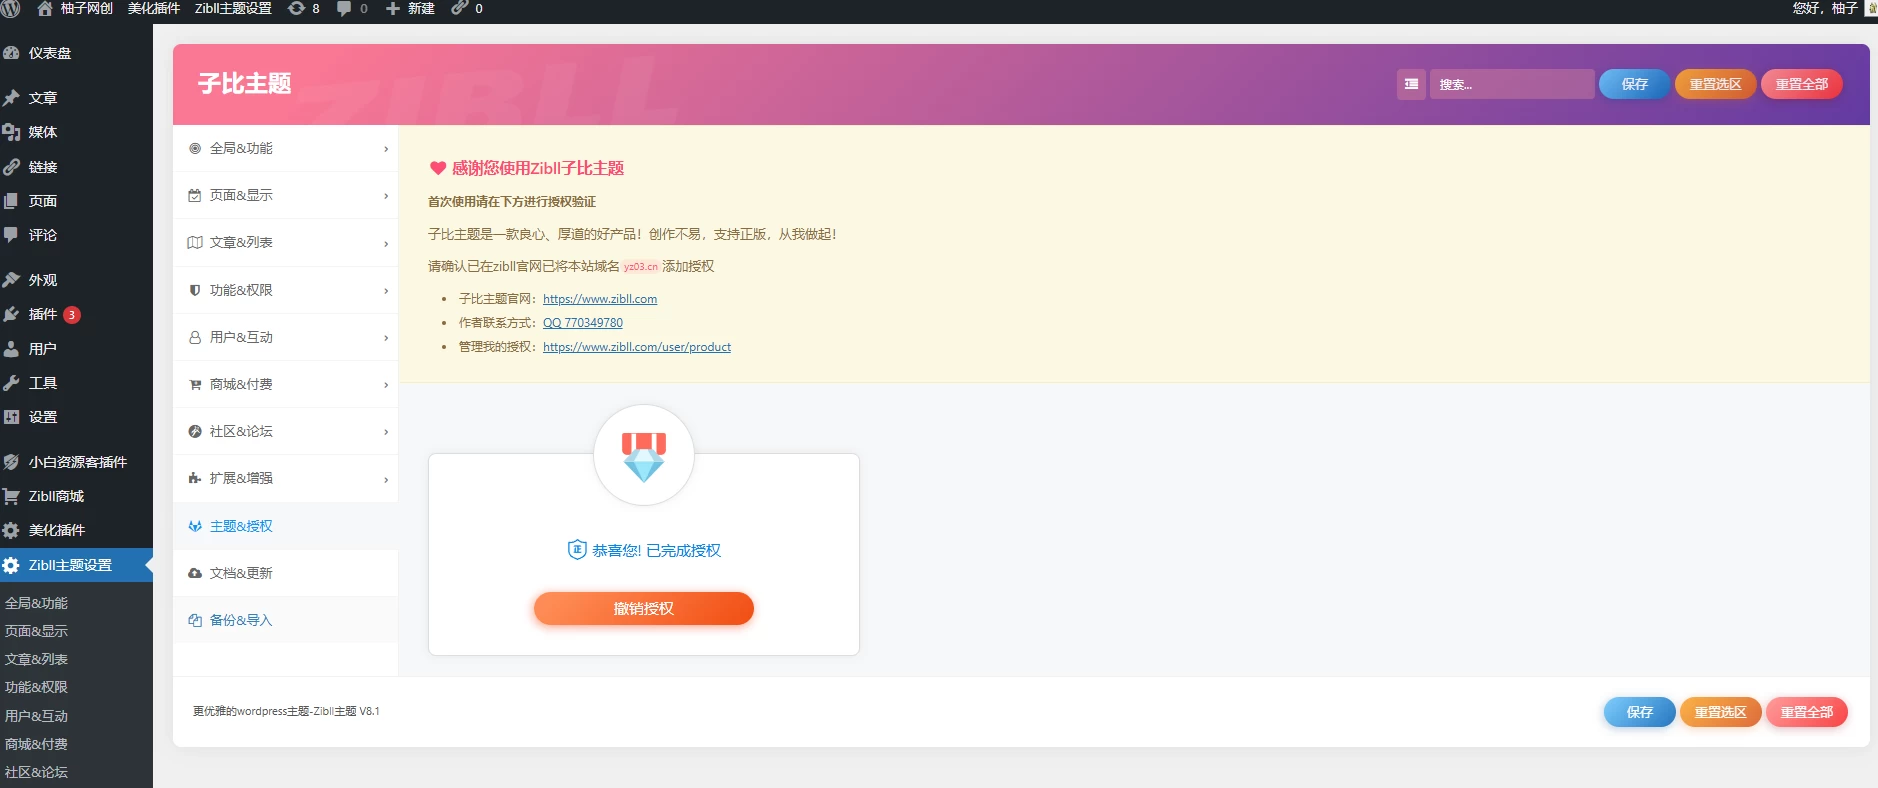The image size is (1878, 788).
Task: Expand the 全局&功能 section arrow
Action: click(386, 149)
